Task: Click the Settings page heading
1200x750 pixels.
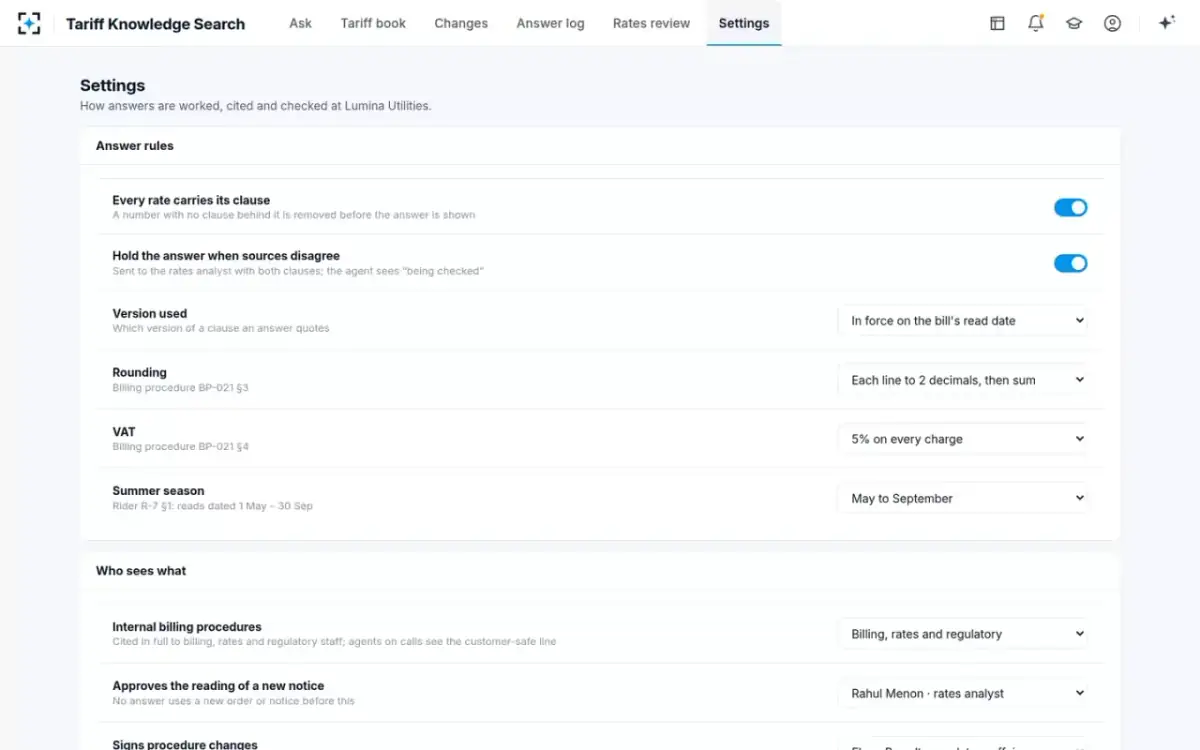Action: click(112, 86)
